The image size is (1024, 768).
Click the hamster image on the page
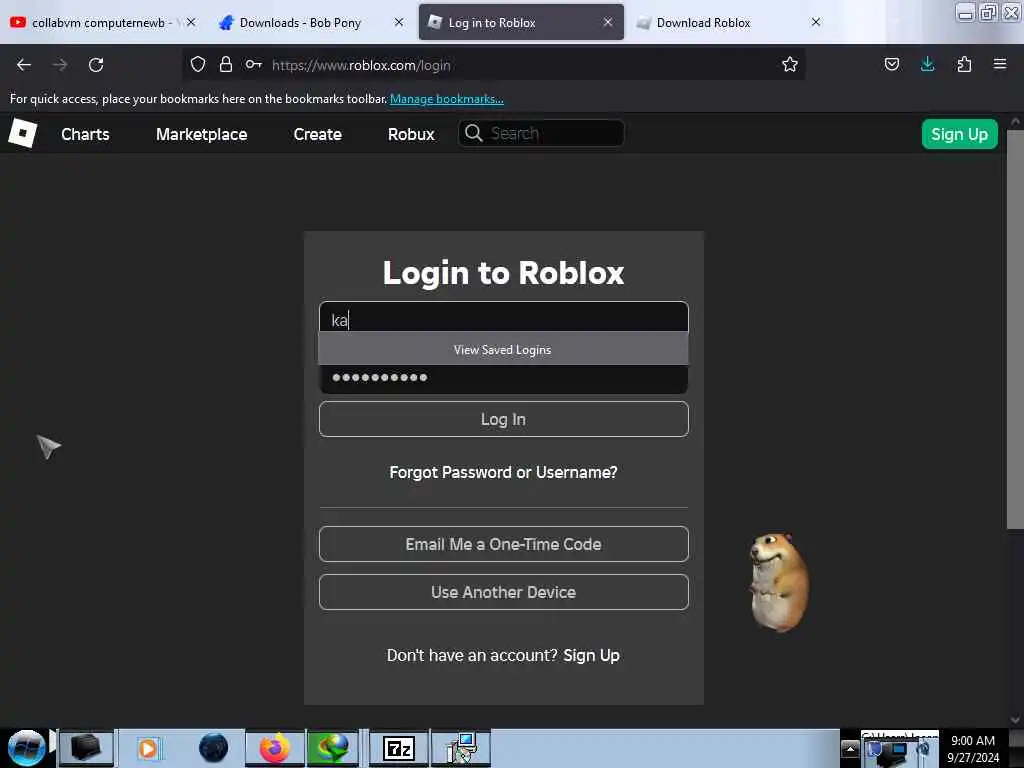pyautogui.click(x=779, y=582)
